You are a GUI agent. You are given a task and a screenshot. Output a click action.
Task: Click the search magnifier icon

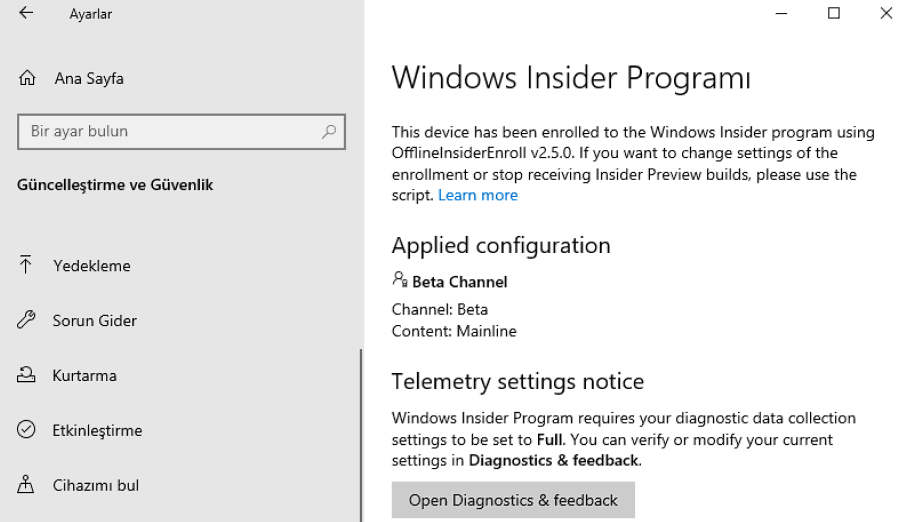(x=329, y=132)
